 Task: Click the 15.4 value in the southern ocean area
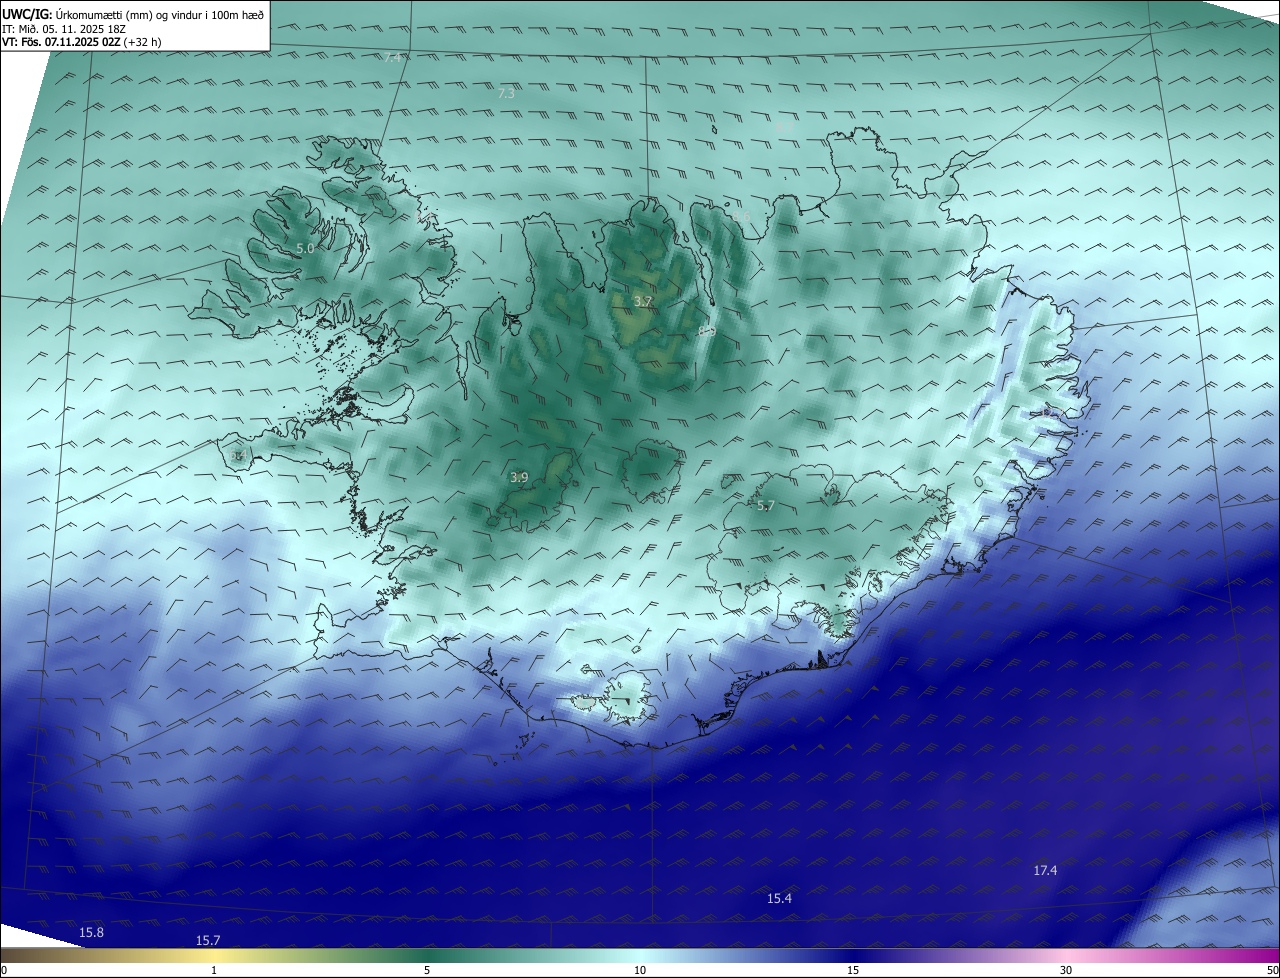779,899
